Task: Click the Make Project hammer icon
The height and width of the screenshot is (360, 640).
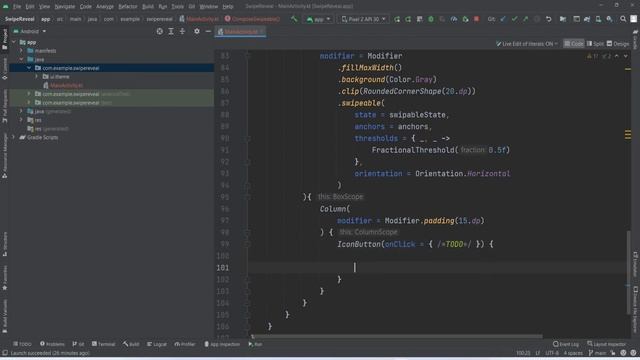Action: coord(294,19)
